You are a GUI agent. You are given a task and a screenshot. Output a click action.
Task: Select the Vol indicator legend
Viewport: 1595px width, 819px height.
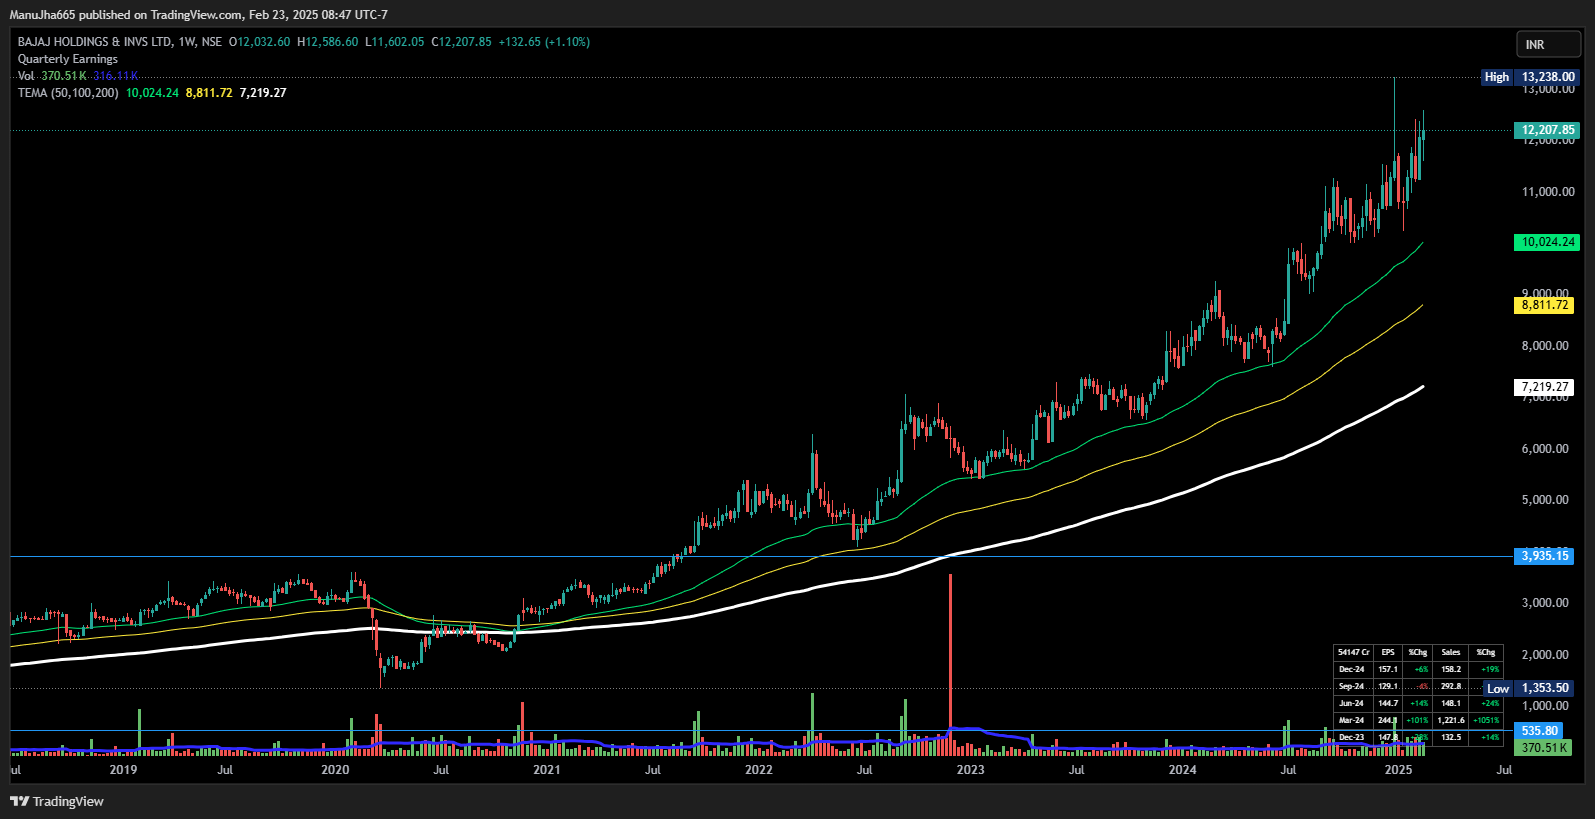point(26,76)
